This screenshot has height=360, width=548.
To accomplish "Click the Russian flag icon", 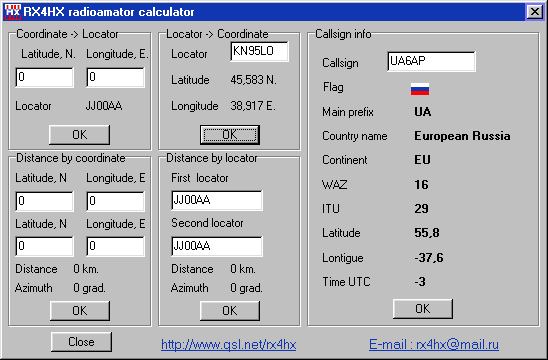I will pyautogui.click(x=420, y=89).
